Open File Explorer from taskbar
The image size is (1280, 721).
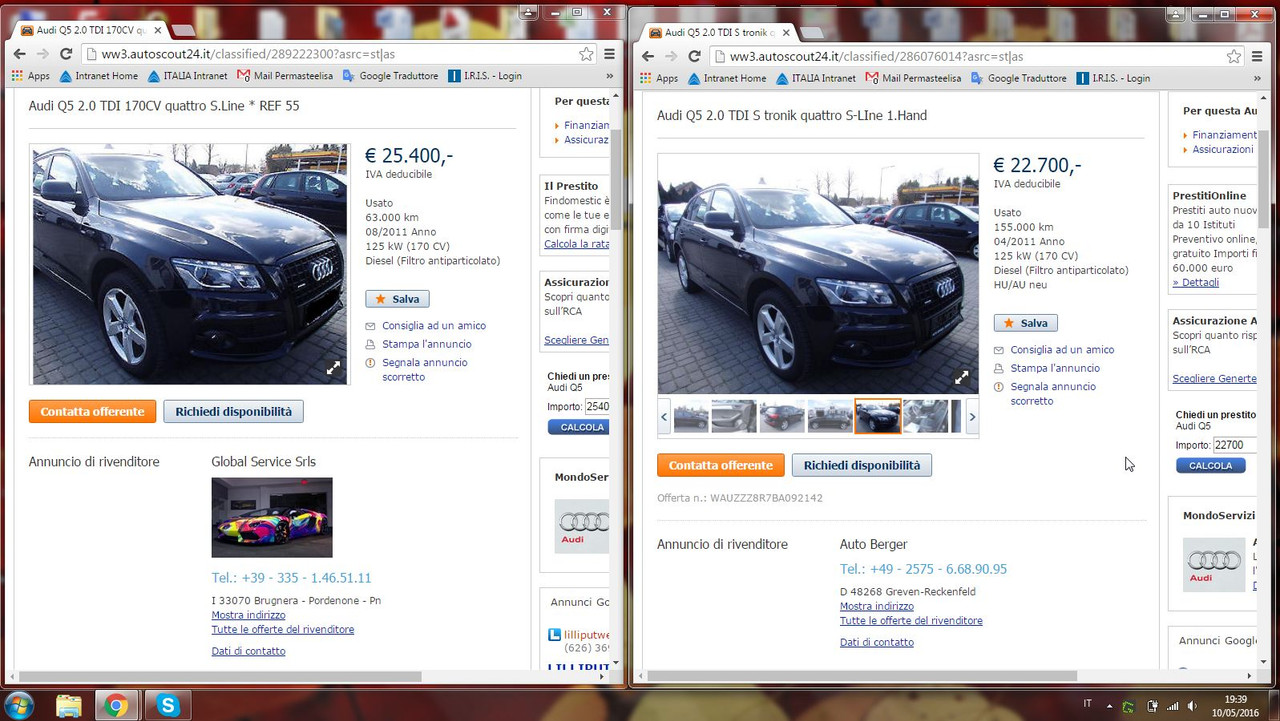[x=68, y=705]
